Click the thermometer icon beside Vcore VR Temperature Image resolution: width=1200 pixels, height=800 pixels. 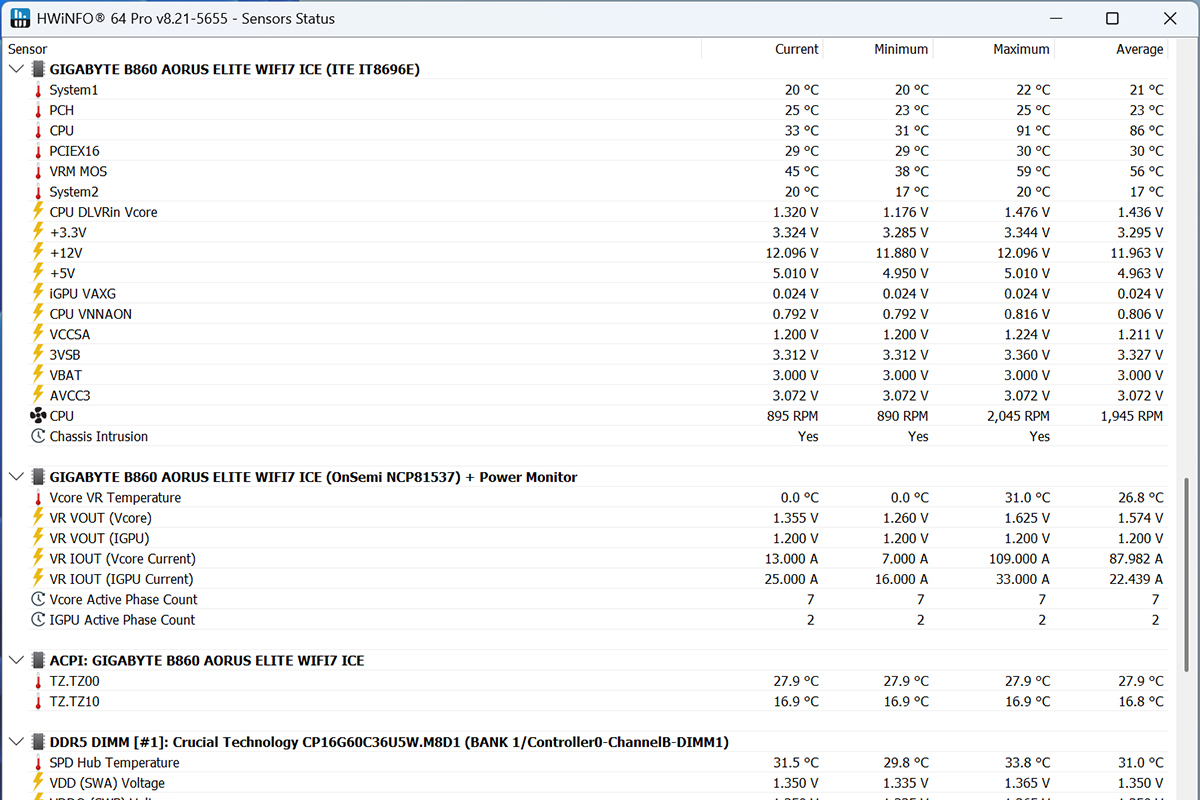pos(39,498)
